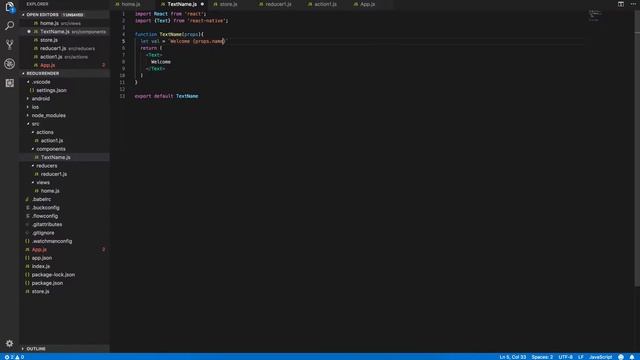640x360 pixels.
Task: Open the app.json file
Action: click(64, 258)
